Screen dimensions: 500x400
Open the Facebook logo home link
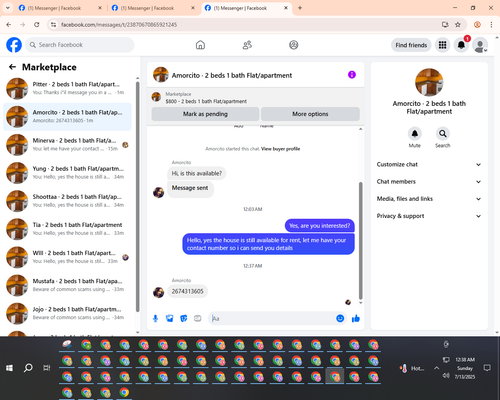point(14,45)
